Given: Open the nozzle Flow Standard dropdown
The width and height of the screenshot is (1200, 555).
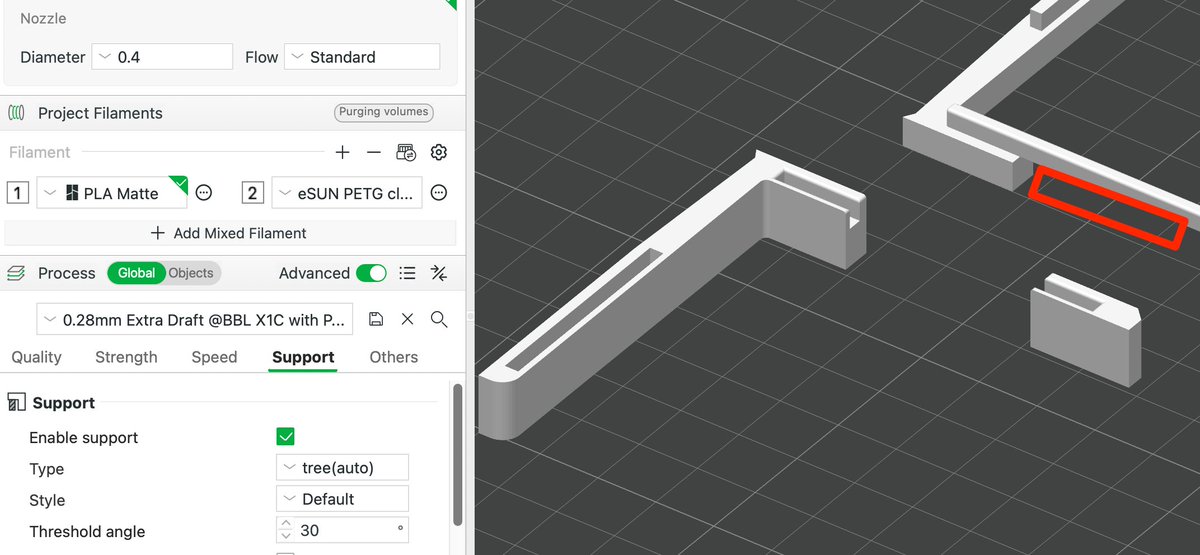Looking at the screenshot, I should 362,57.
